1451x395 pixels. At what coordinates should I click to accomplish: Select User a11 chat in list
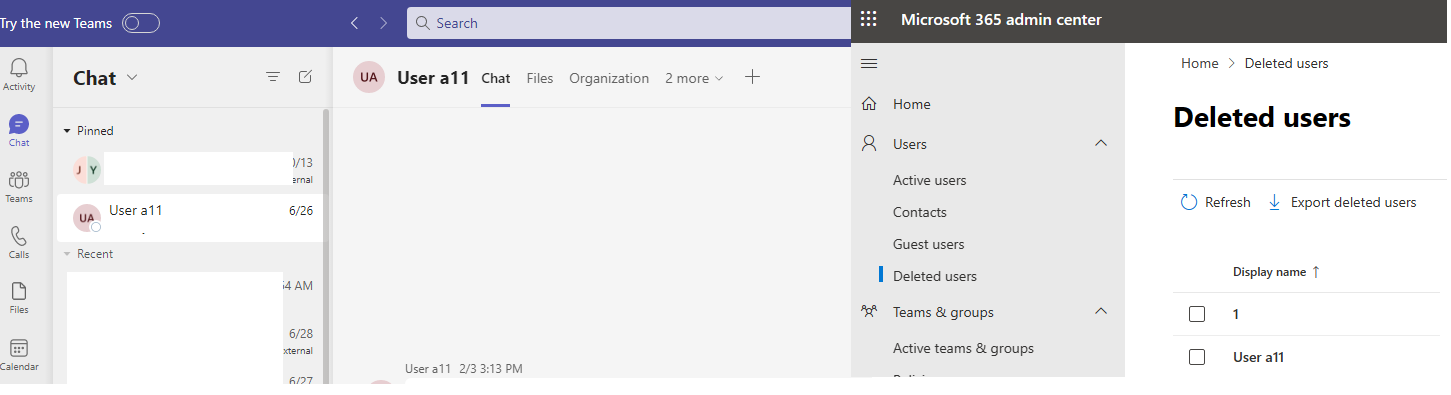190,218
